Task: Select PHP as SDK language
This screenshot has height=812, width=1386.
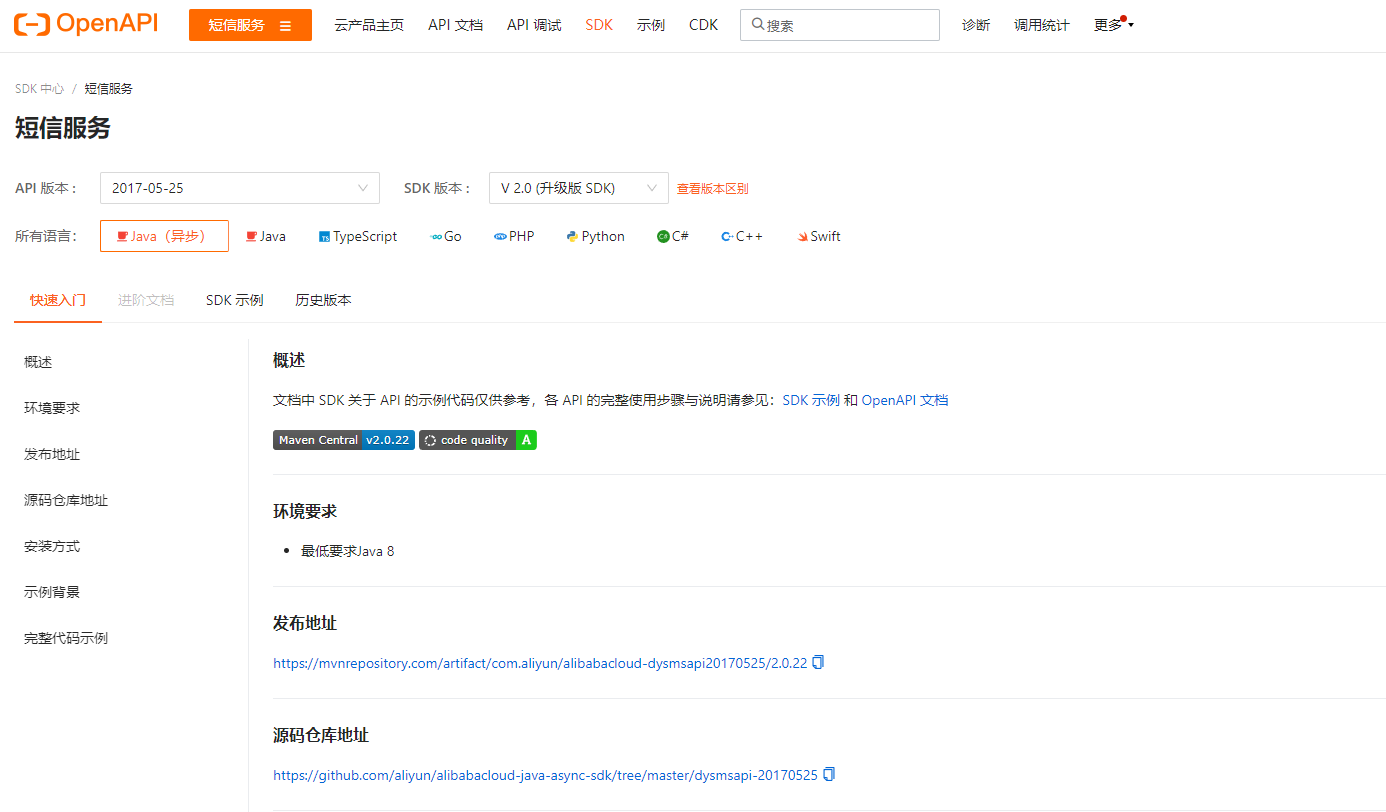Action: click(x=514, y=236)
